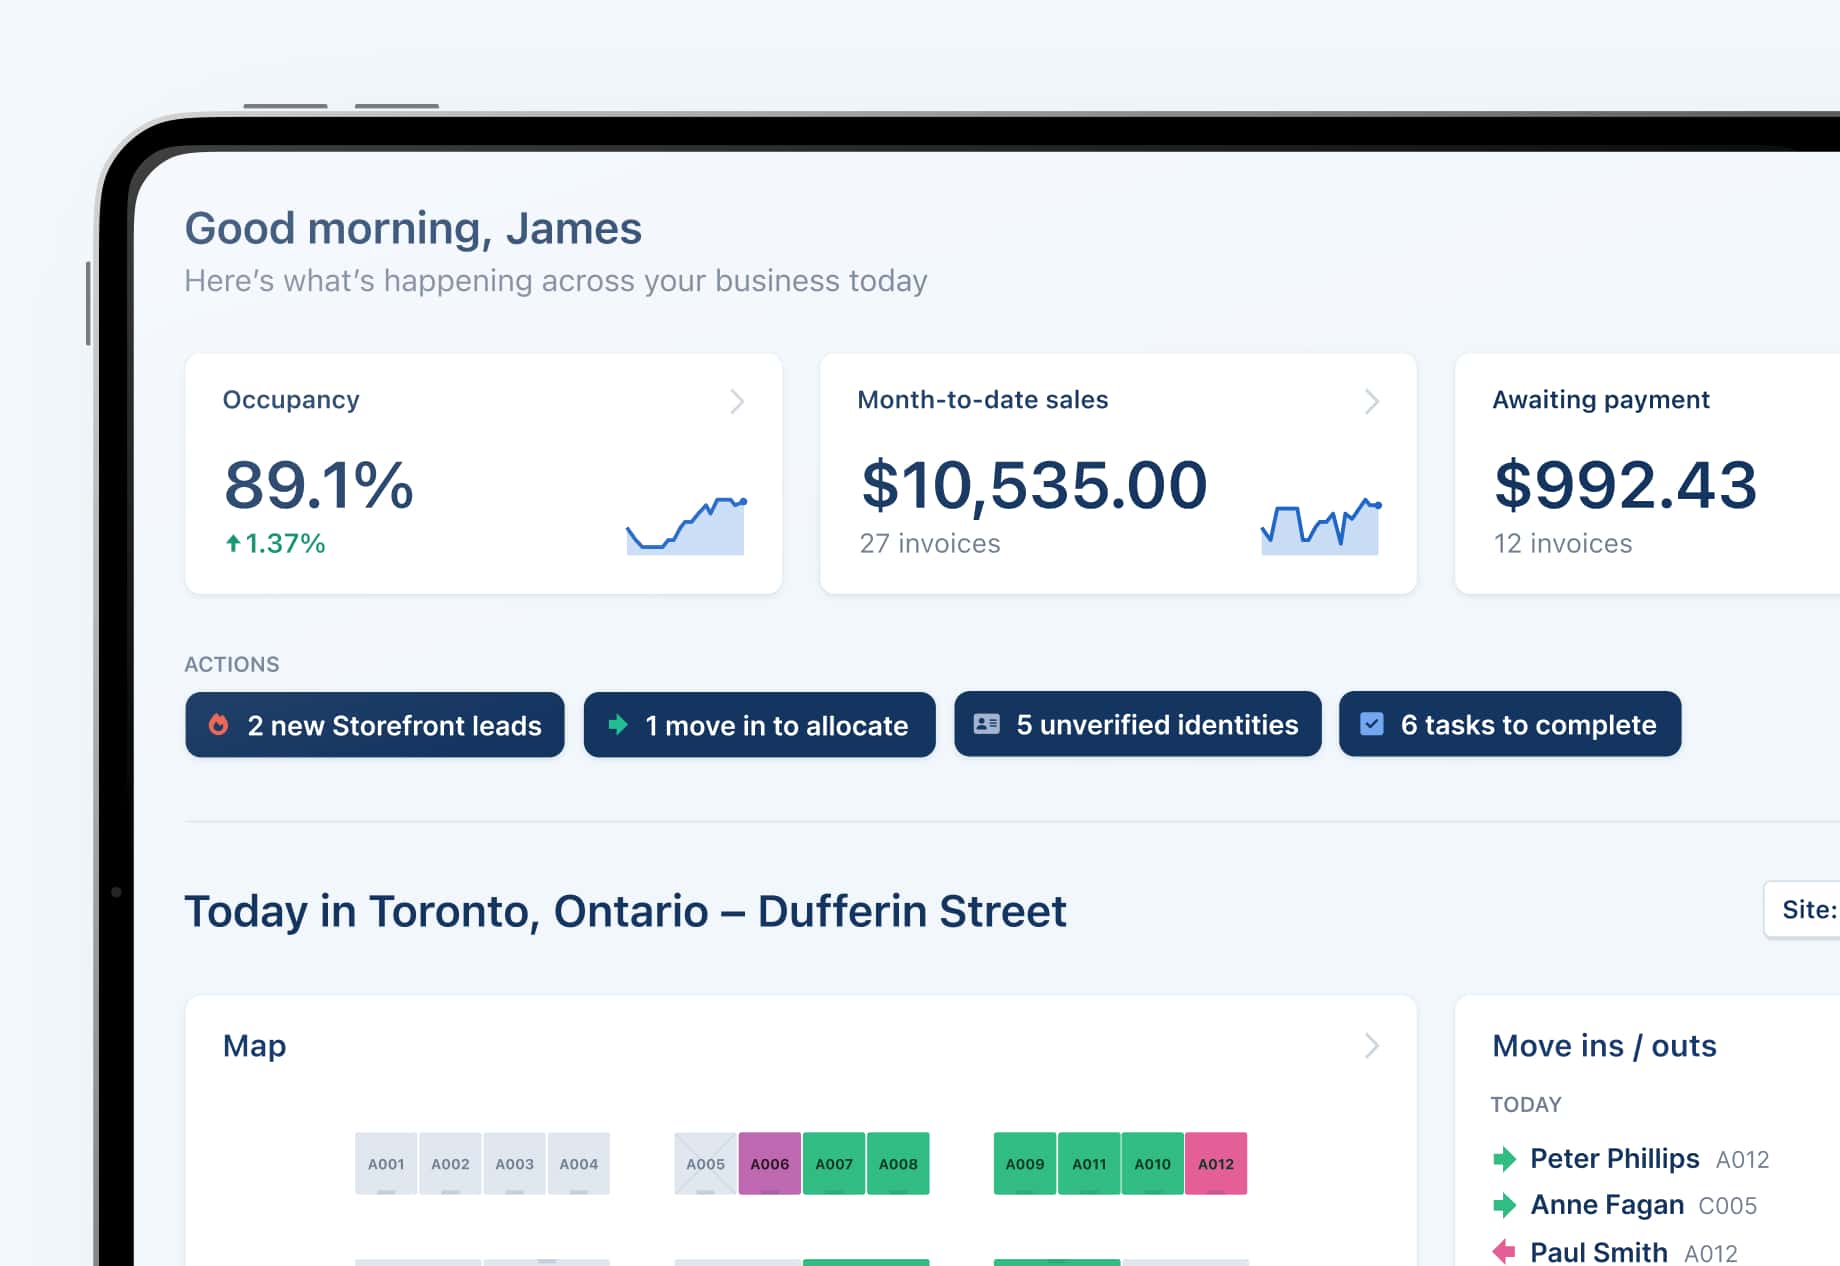This screenshot has width=1840, height=1266.
Task: Expand the Map panel
Action: [1371, 1046]
